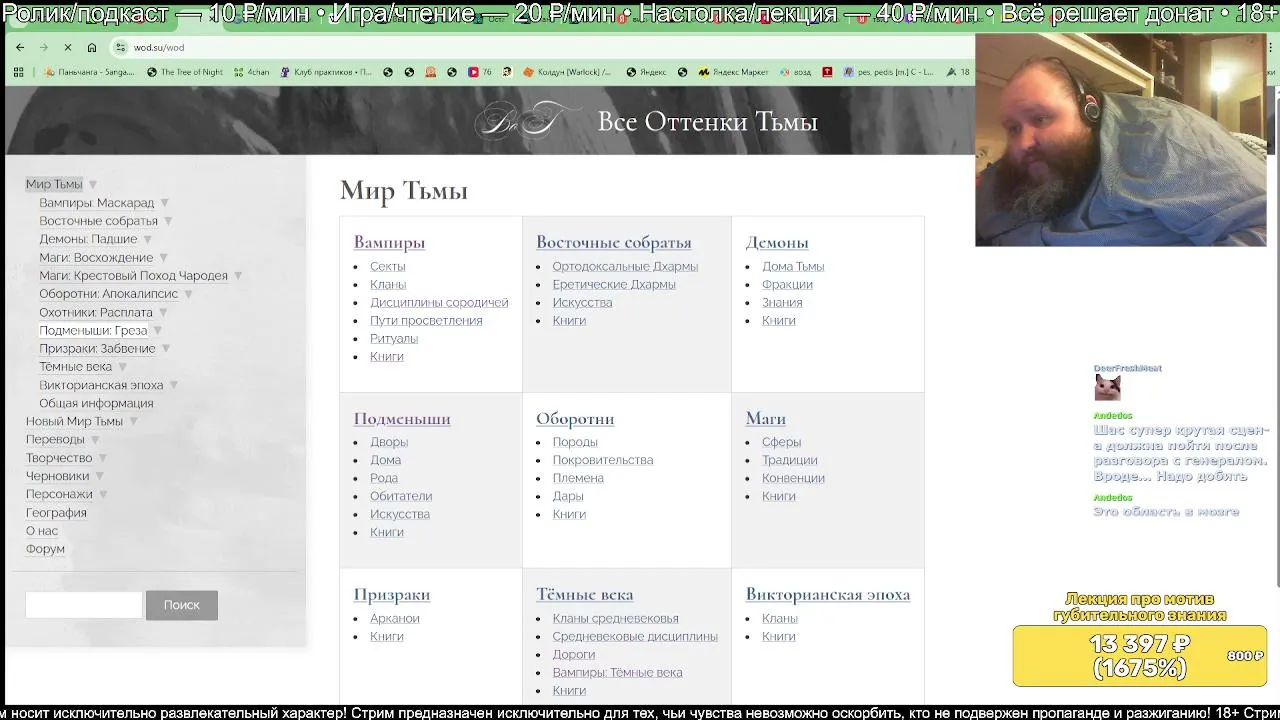Expand Подменыши: Греза submenu arrow
The height and width of the screenshot is (720, 1280).
157,331
